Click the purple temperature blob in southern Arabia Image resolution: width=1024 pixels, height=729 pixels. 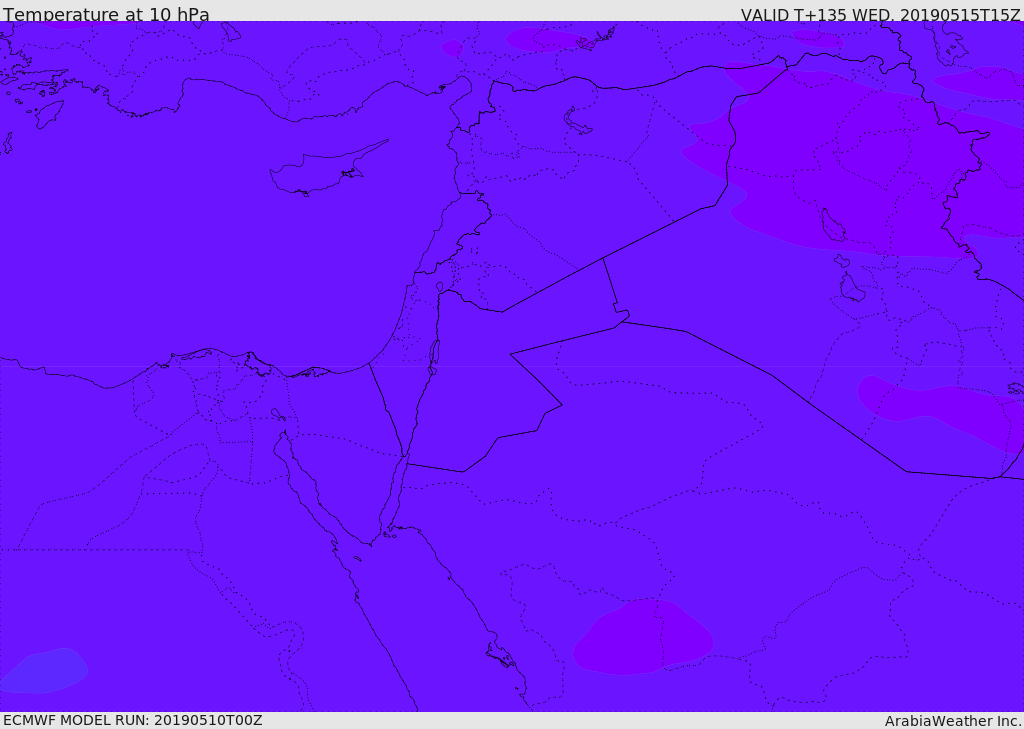click(x=643, y=637)
